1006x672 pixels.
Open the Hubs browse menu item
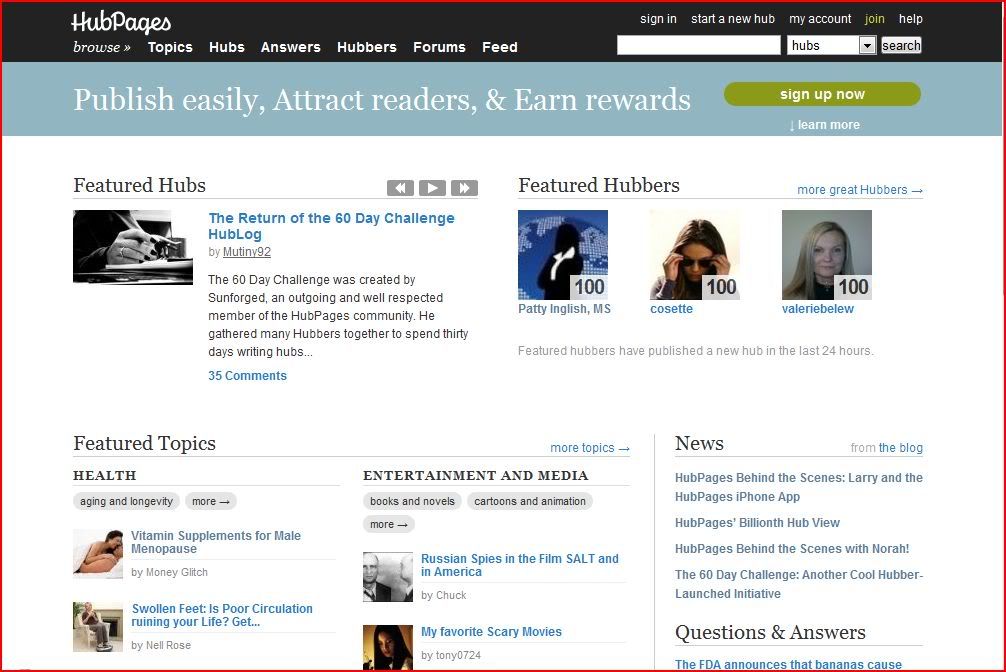coord(226,47)
